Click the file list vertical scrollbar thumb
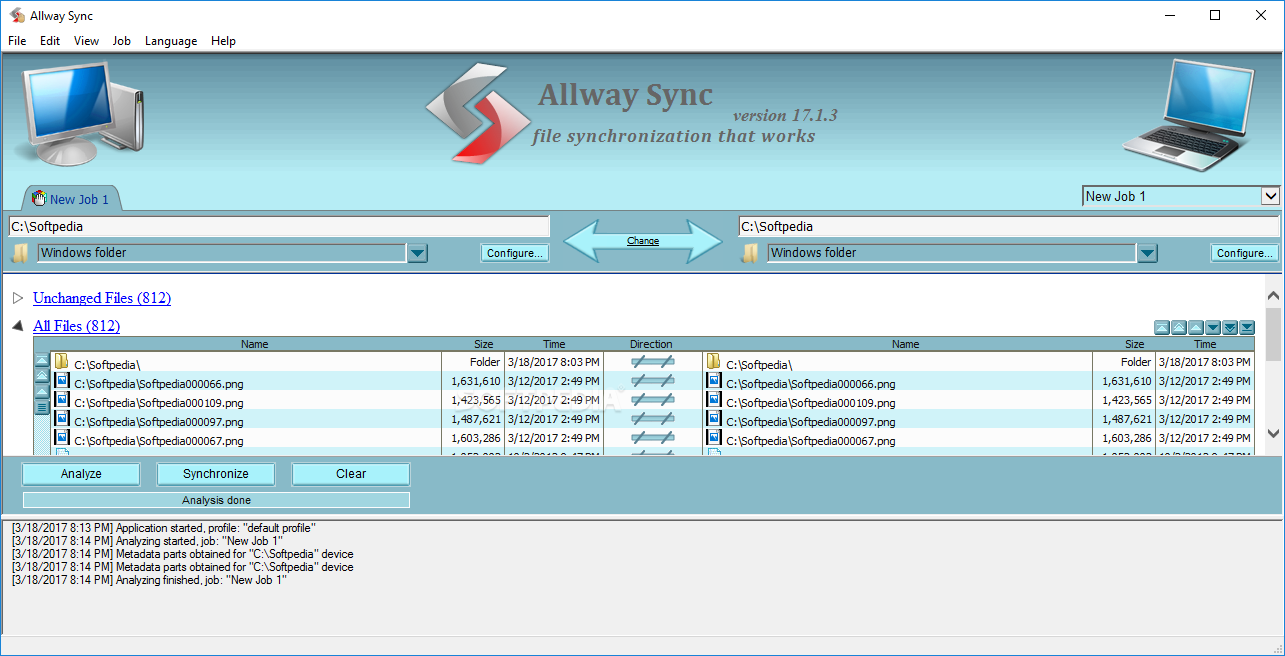The height and width of the screenshot is (656, 1285). coord(1273,333)
